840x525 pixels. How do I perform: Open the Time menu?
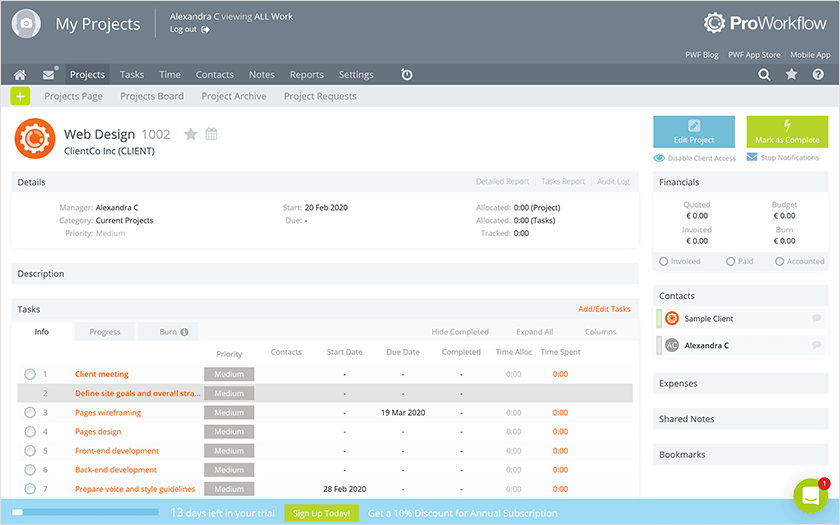coord(170,74)
